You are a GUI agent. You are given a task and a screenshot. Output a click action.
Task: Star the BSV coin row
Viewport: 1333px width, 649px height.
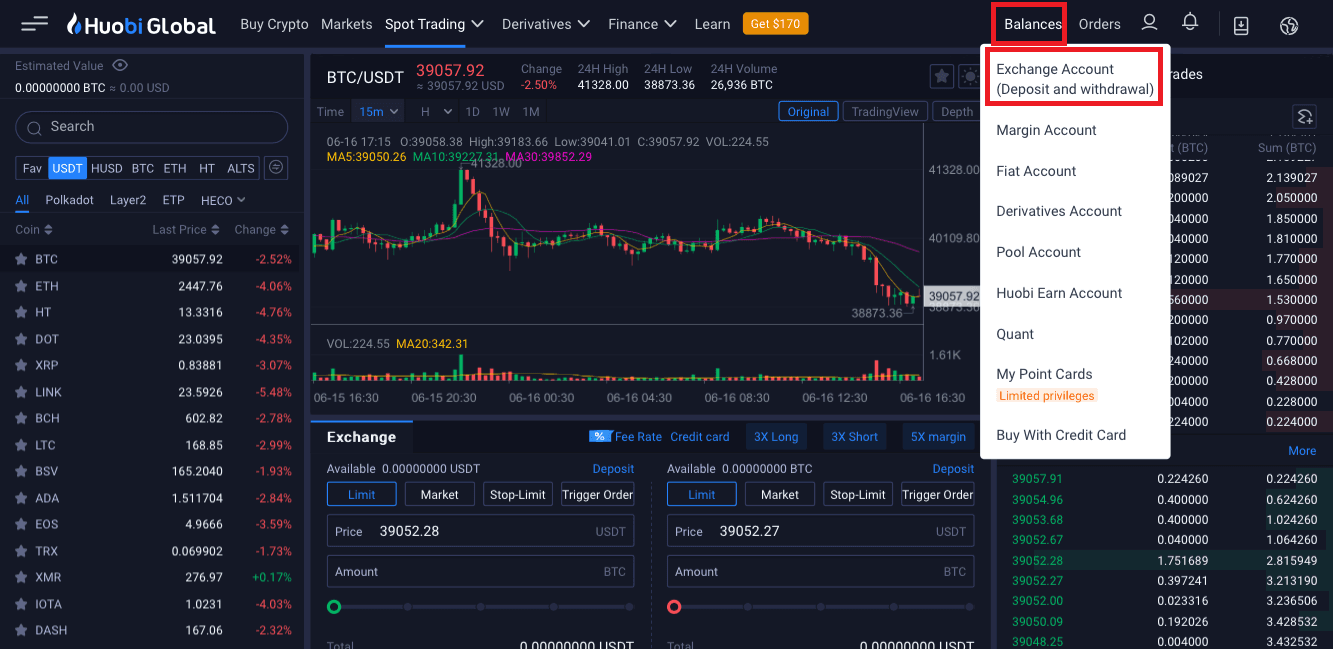(x=21, y=471)
